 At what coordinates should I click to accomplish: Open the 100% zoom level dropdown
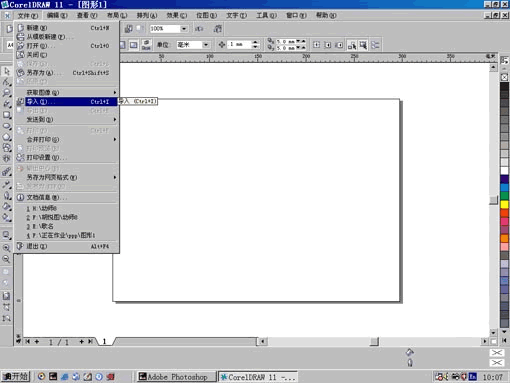click(x=184, y=29)
